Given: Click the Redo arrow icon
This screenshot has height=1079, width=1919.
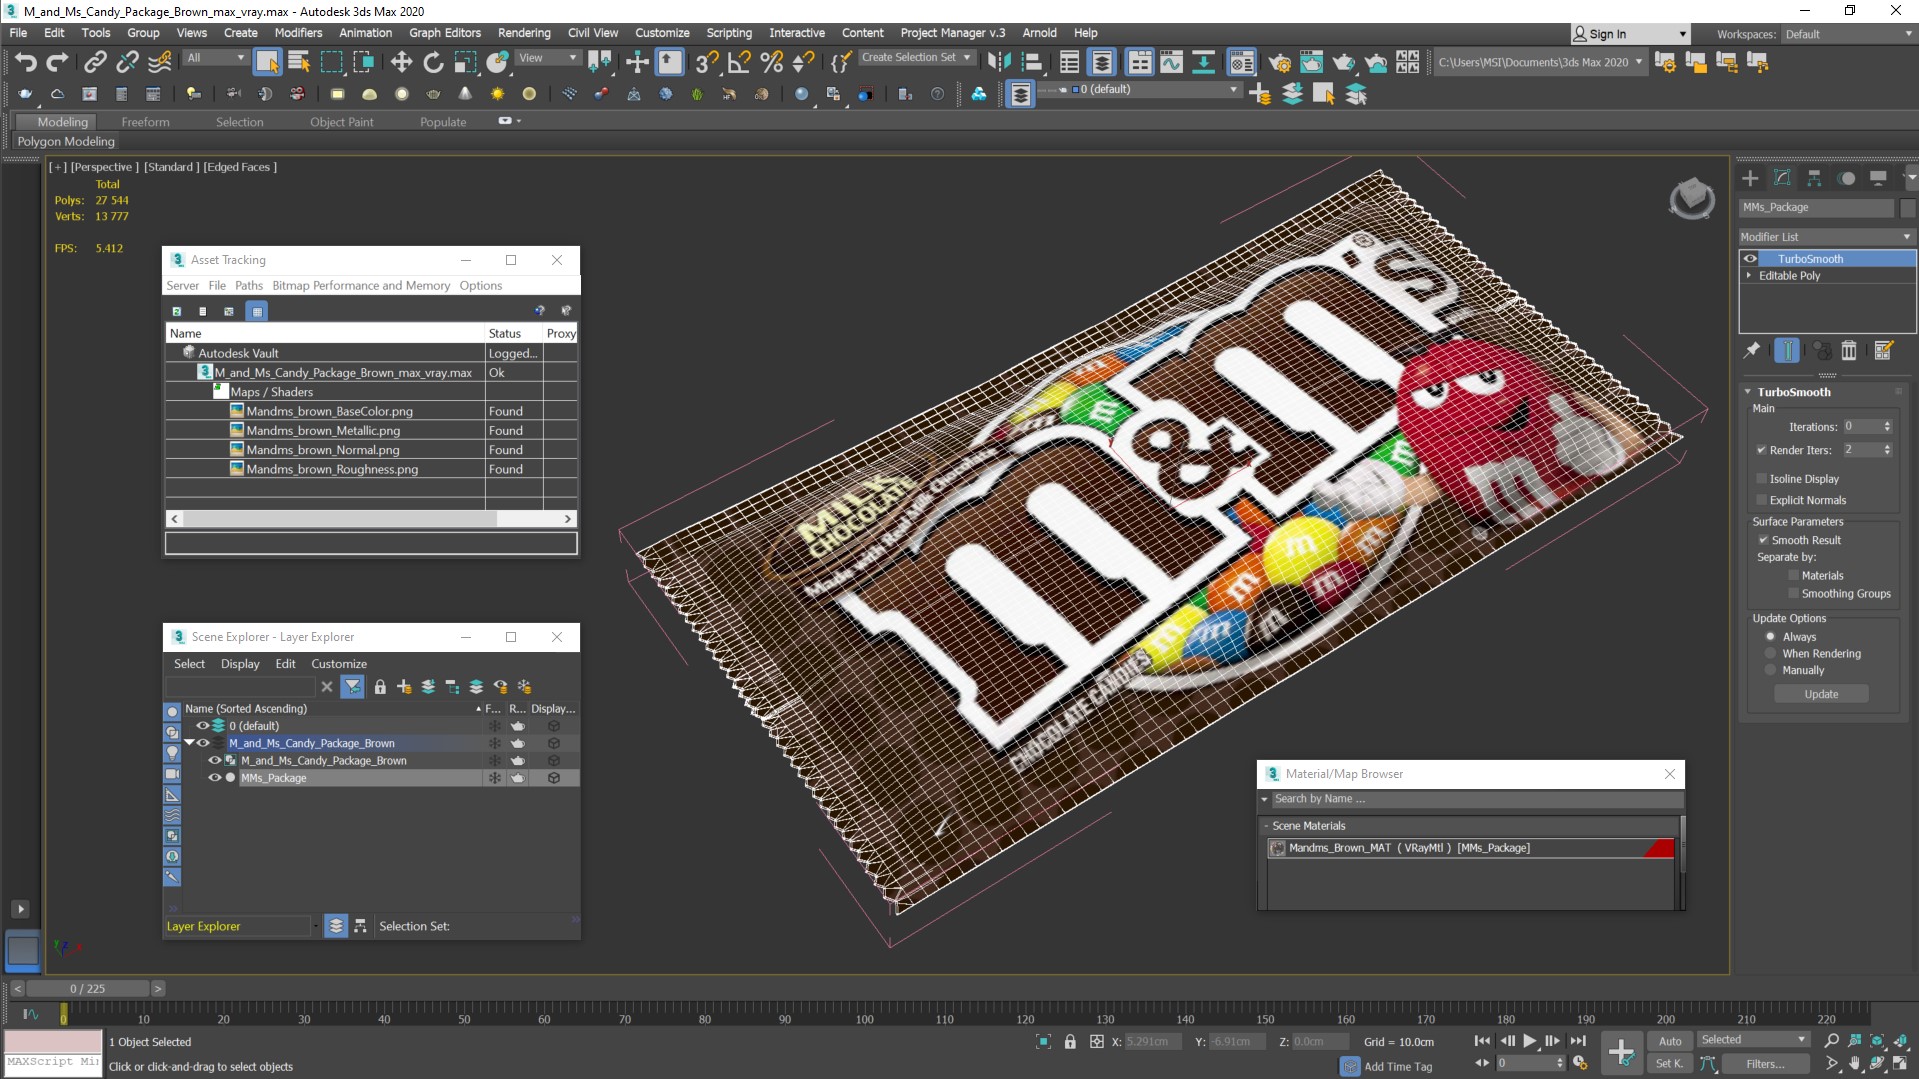Looking at the screenshot, I should (58, 63).
